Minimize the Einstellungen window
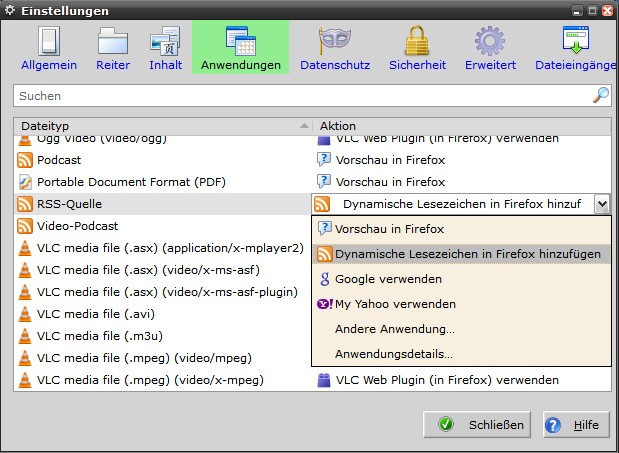 pyautogui.click(x=577, y=10)
